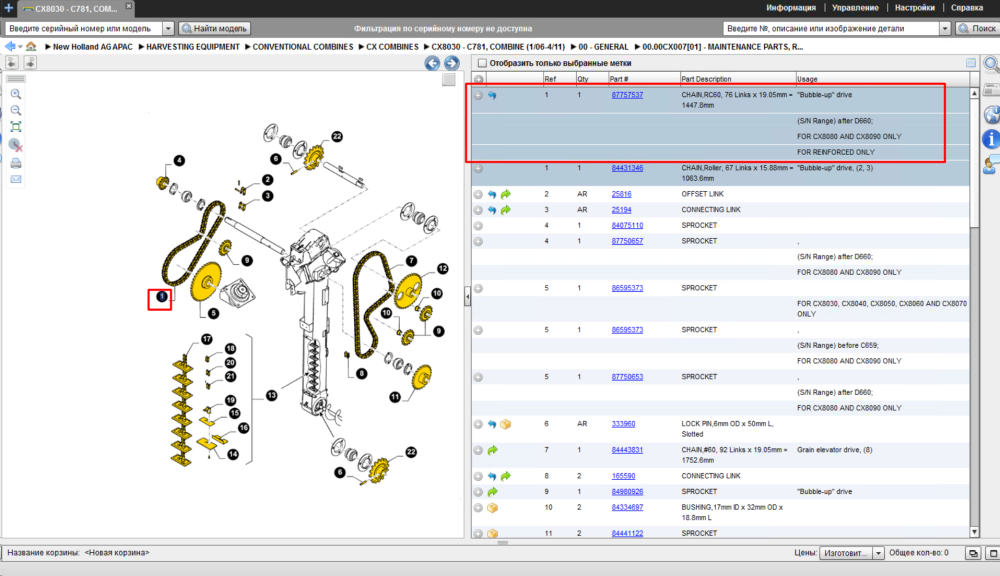
Task: Click blue replaced-by arrow for part 87757537
Action: coord(492,95)
